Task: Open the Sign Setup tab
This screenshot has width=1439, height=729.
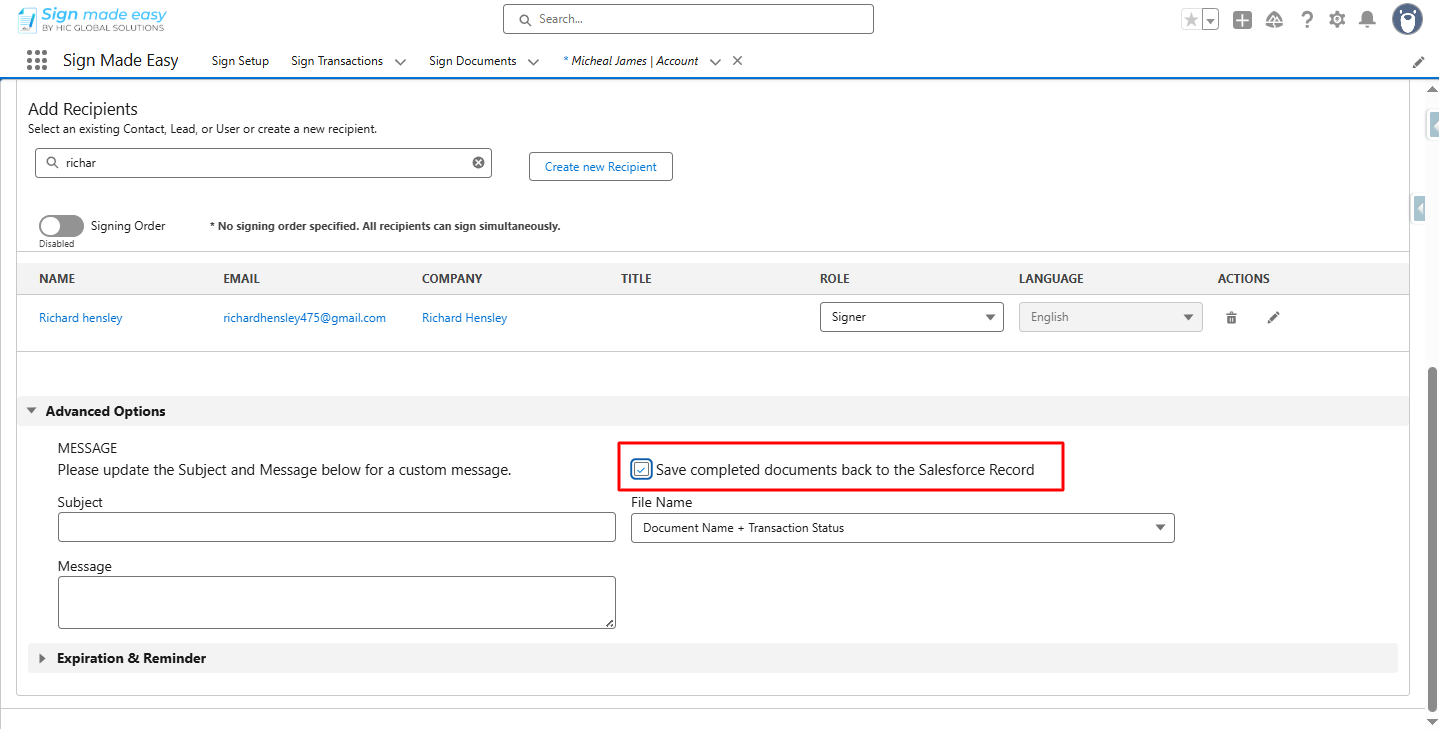Action: click(x=240, y=61)
